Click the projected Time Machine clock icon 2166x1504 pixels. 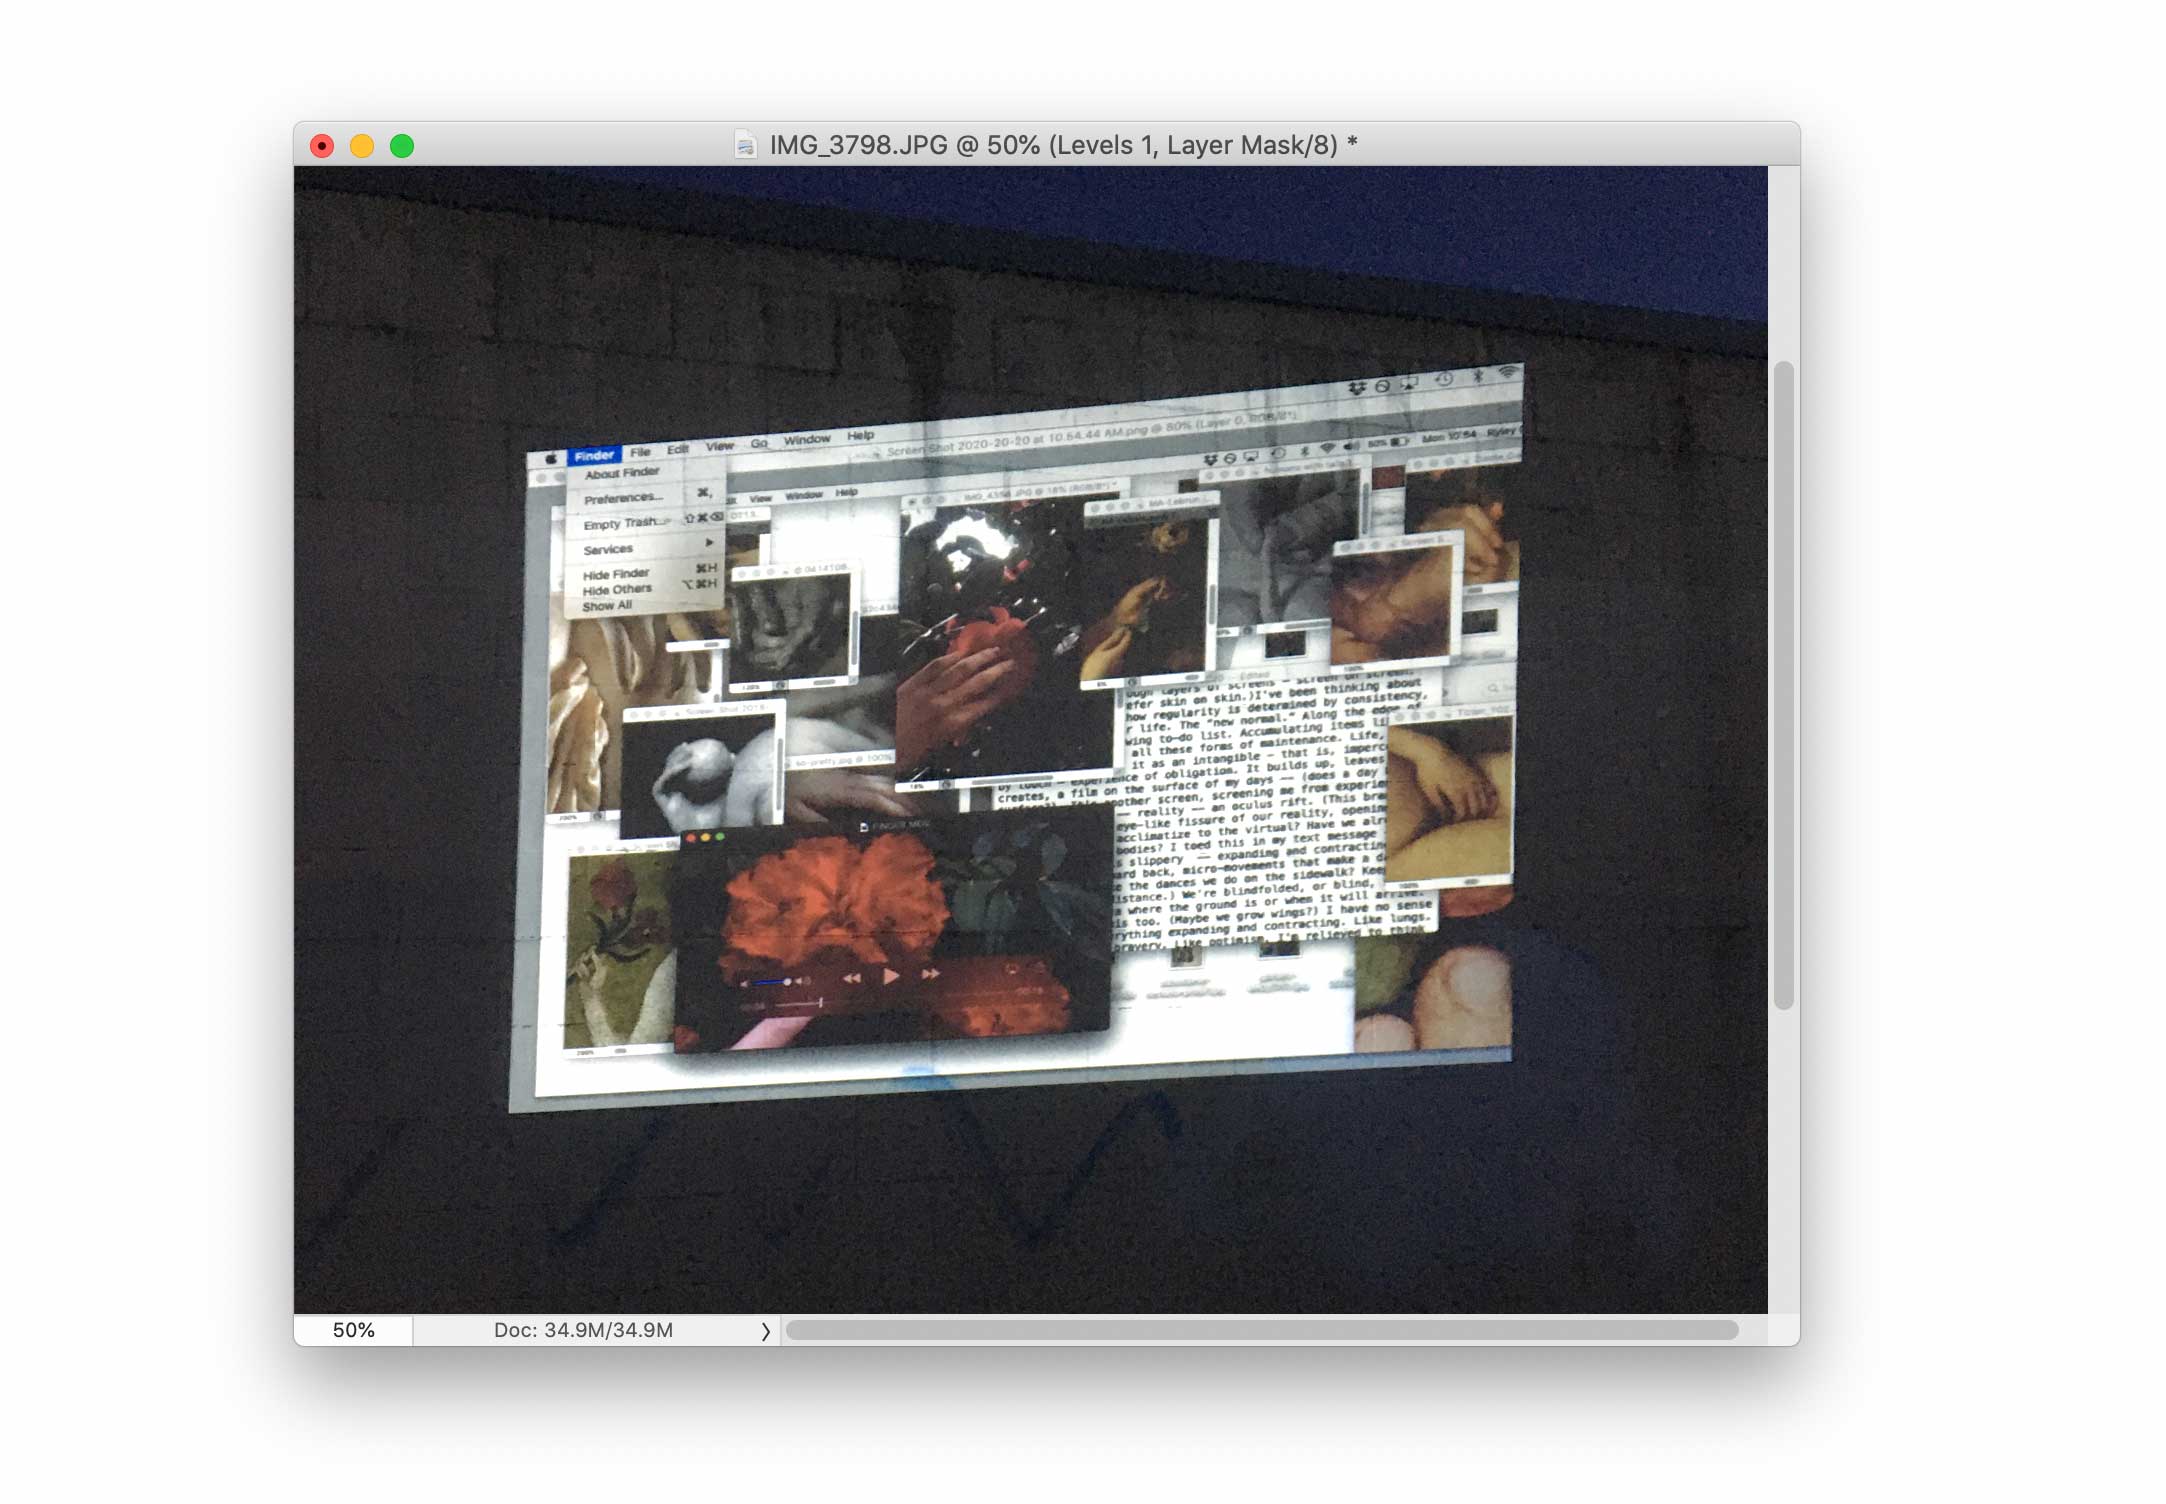[x=1443, y=379]
